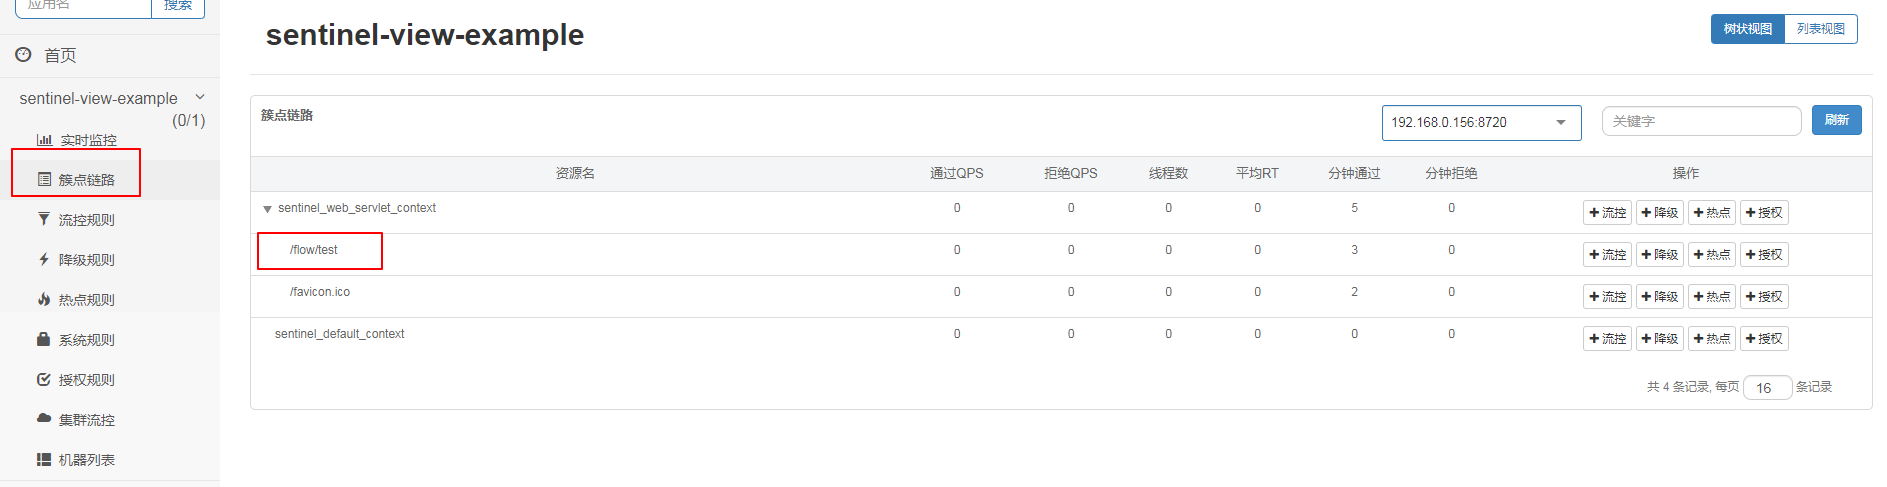Image resolution: width=1887 pixels, height=487 pixels.
Task: Click the 机器列表 list icon
Action: pyautogui.click(x=44, y=459)
